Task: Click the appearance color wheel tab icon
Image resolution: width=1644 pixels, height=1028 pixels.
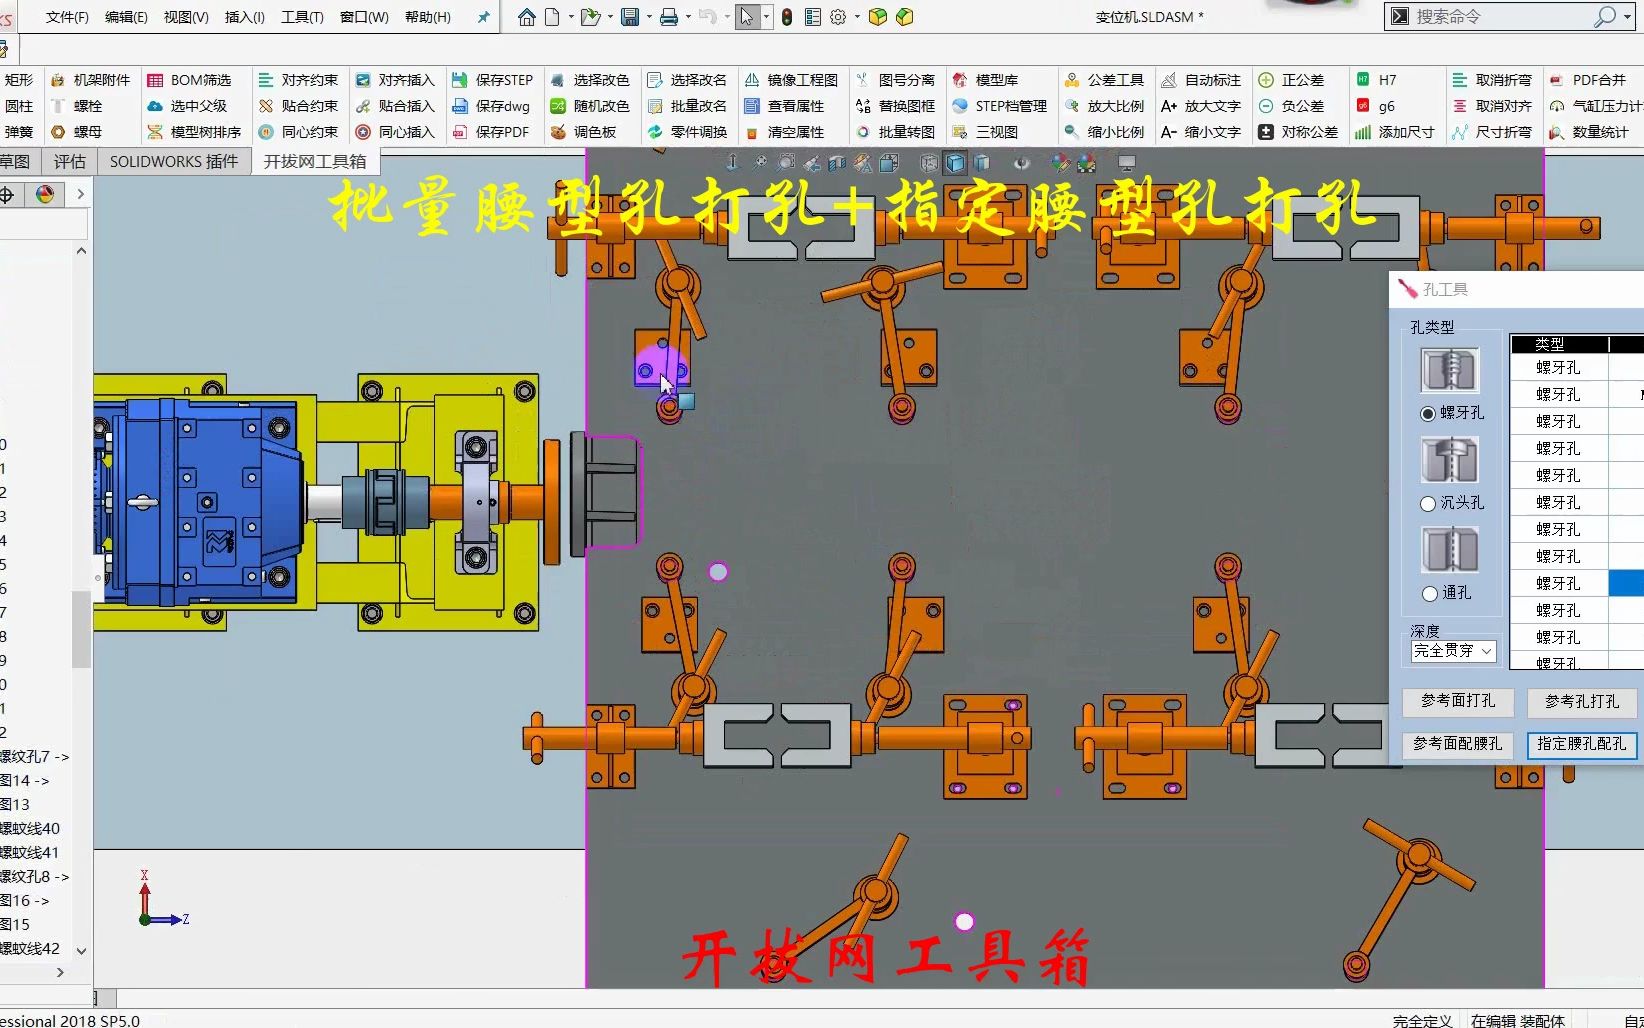Action: pyautogui.click(x=45, y=195)
